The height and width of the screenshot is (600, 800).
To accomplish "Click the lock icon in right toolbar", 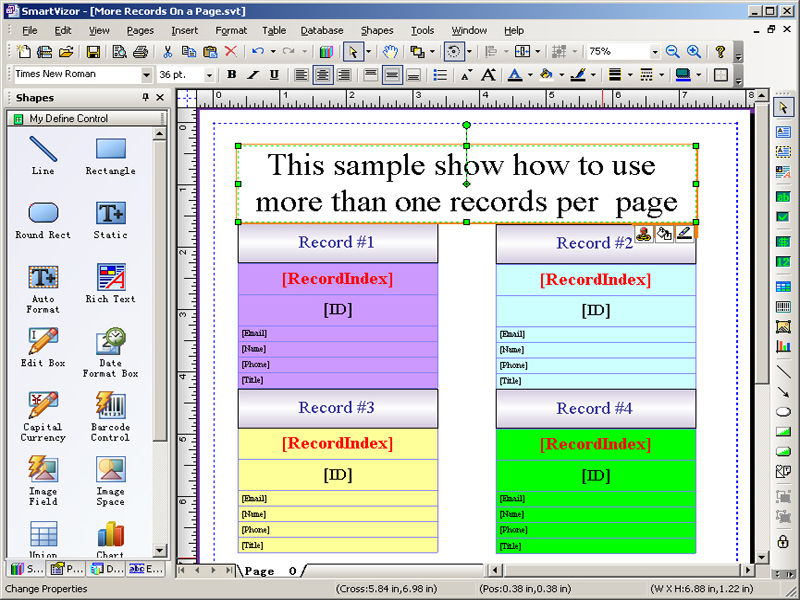I will [x=783, y=541].
